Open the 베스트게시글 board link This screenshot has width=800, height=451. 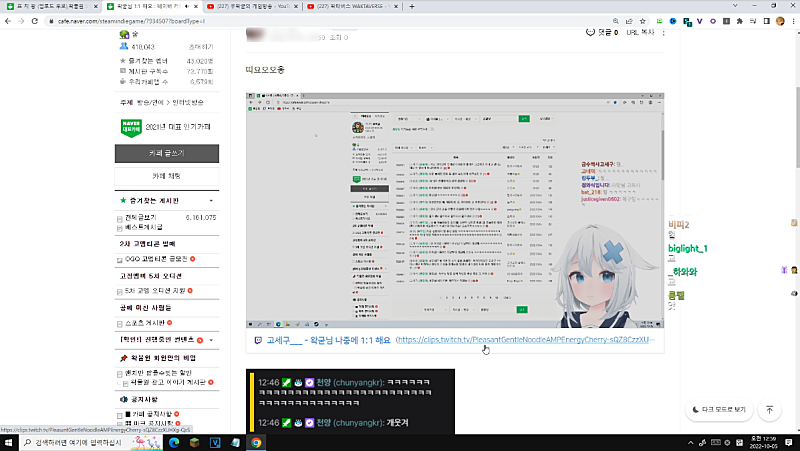[144, 227]
